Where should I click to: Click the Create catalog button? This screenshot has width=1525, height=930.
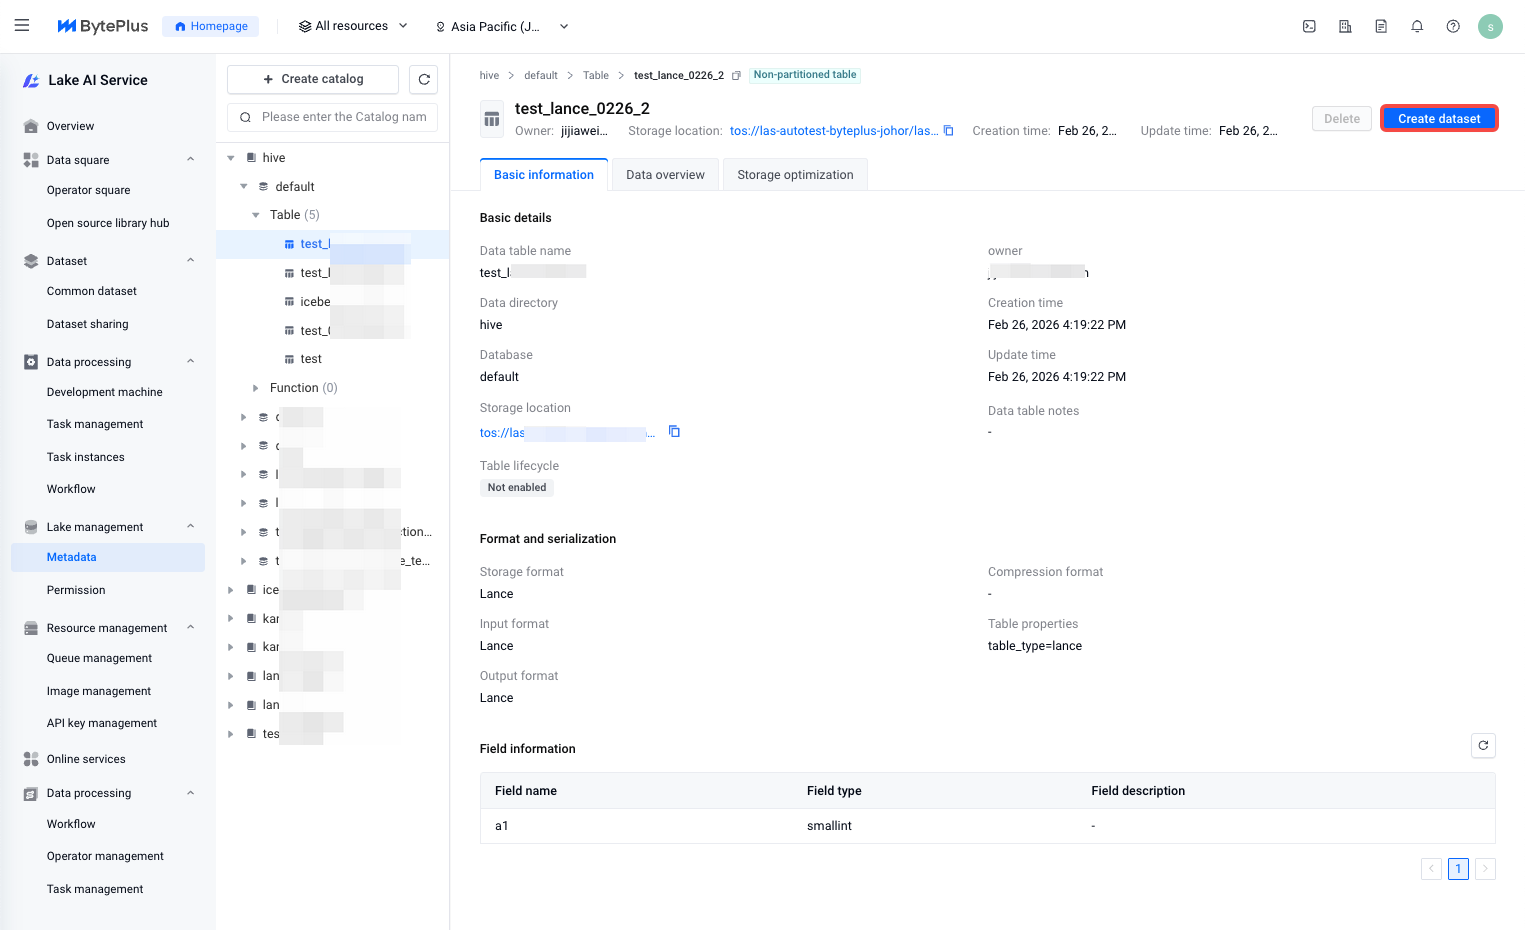(313, 80)
